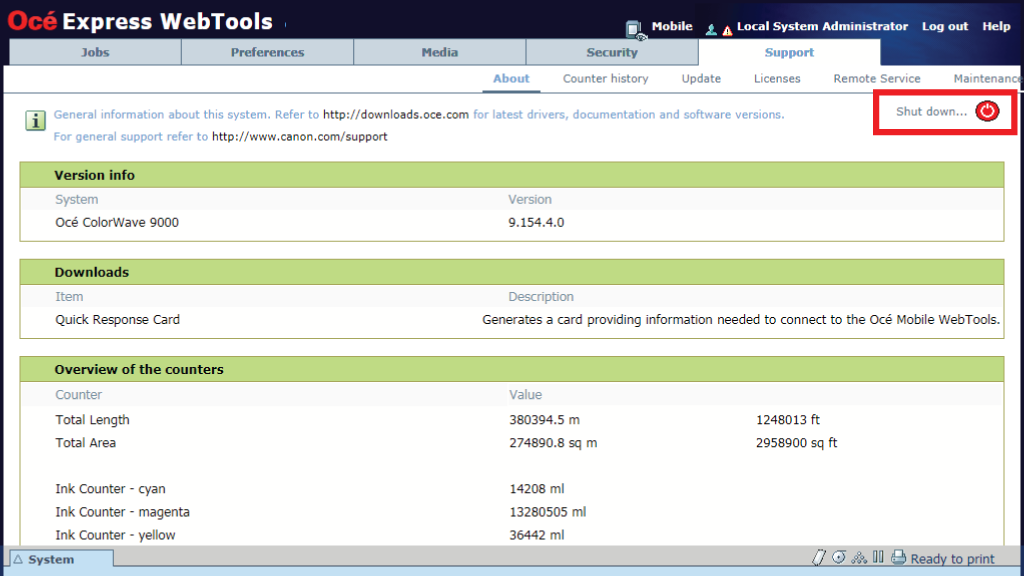The image size is (1024, 576).
Task: Click the 13280505 ml magenta value
Action: coord(548,512)
